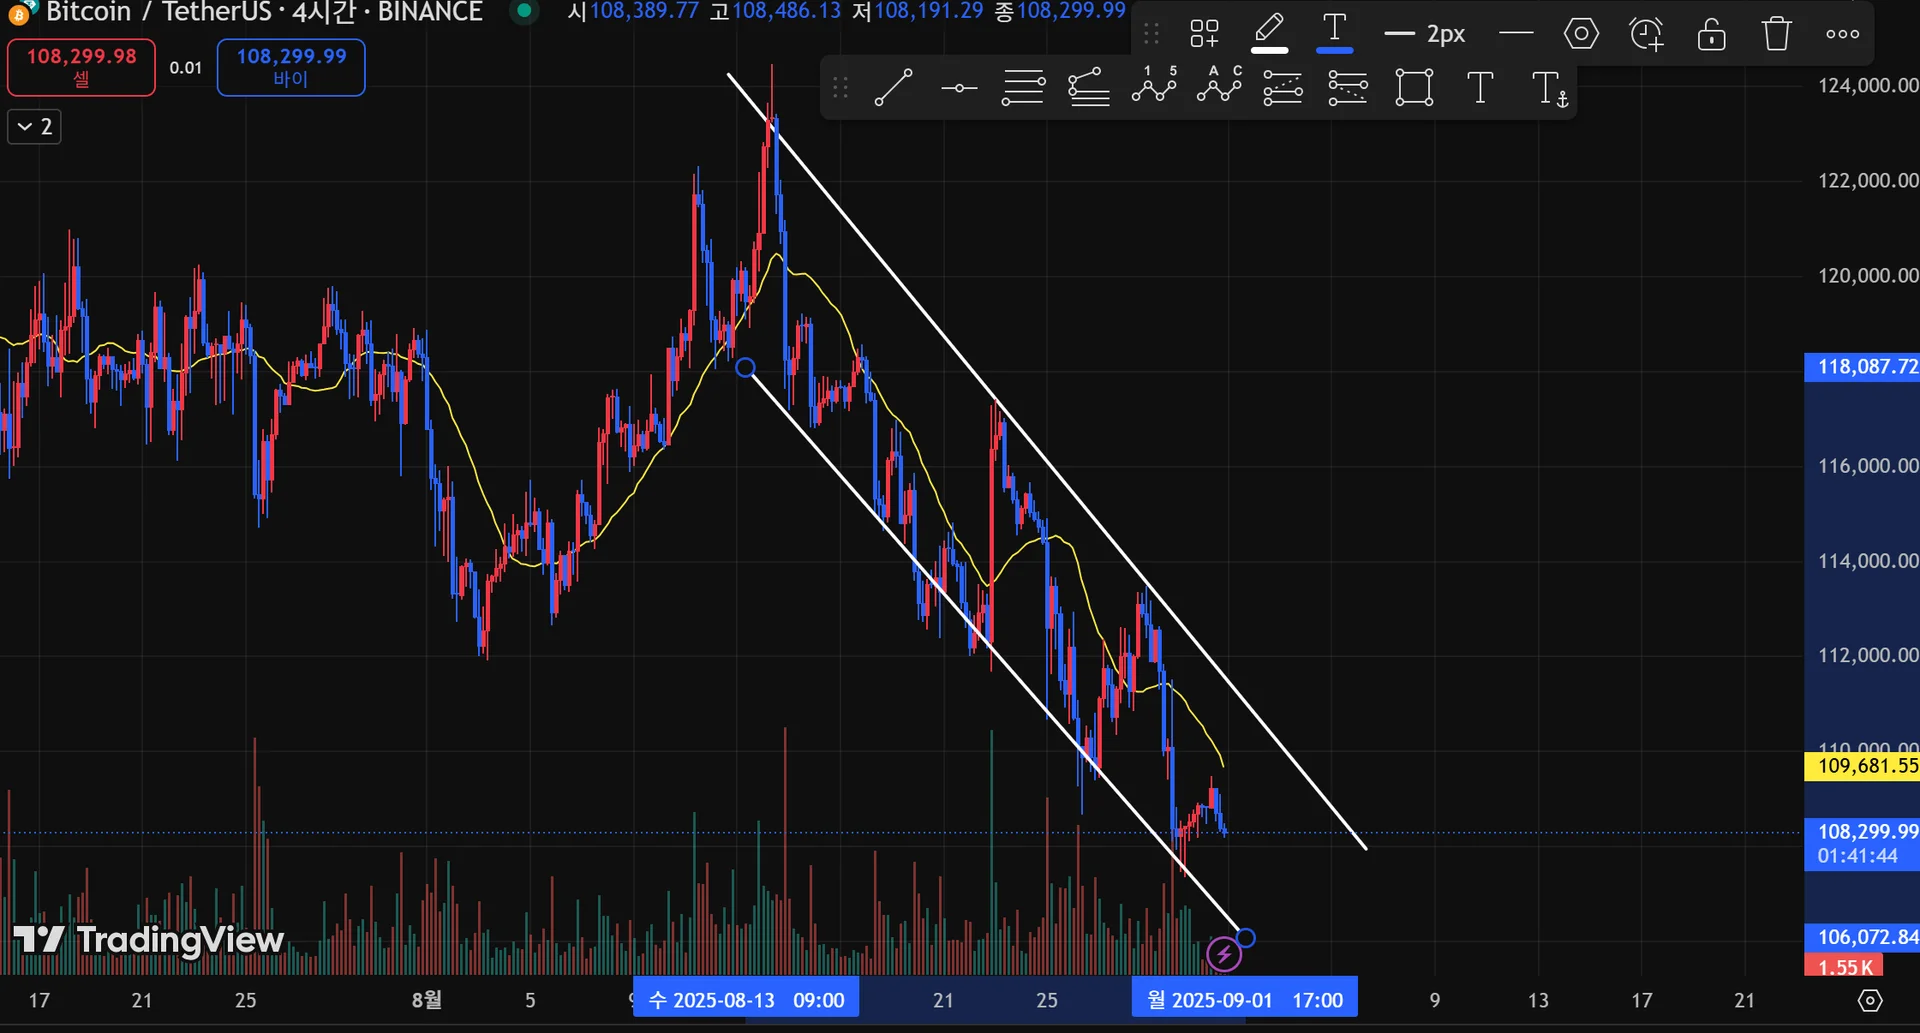Click the purple lightning bolt icon
Screen dimensions: 1920x1033
coord(1224,954)
